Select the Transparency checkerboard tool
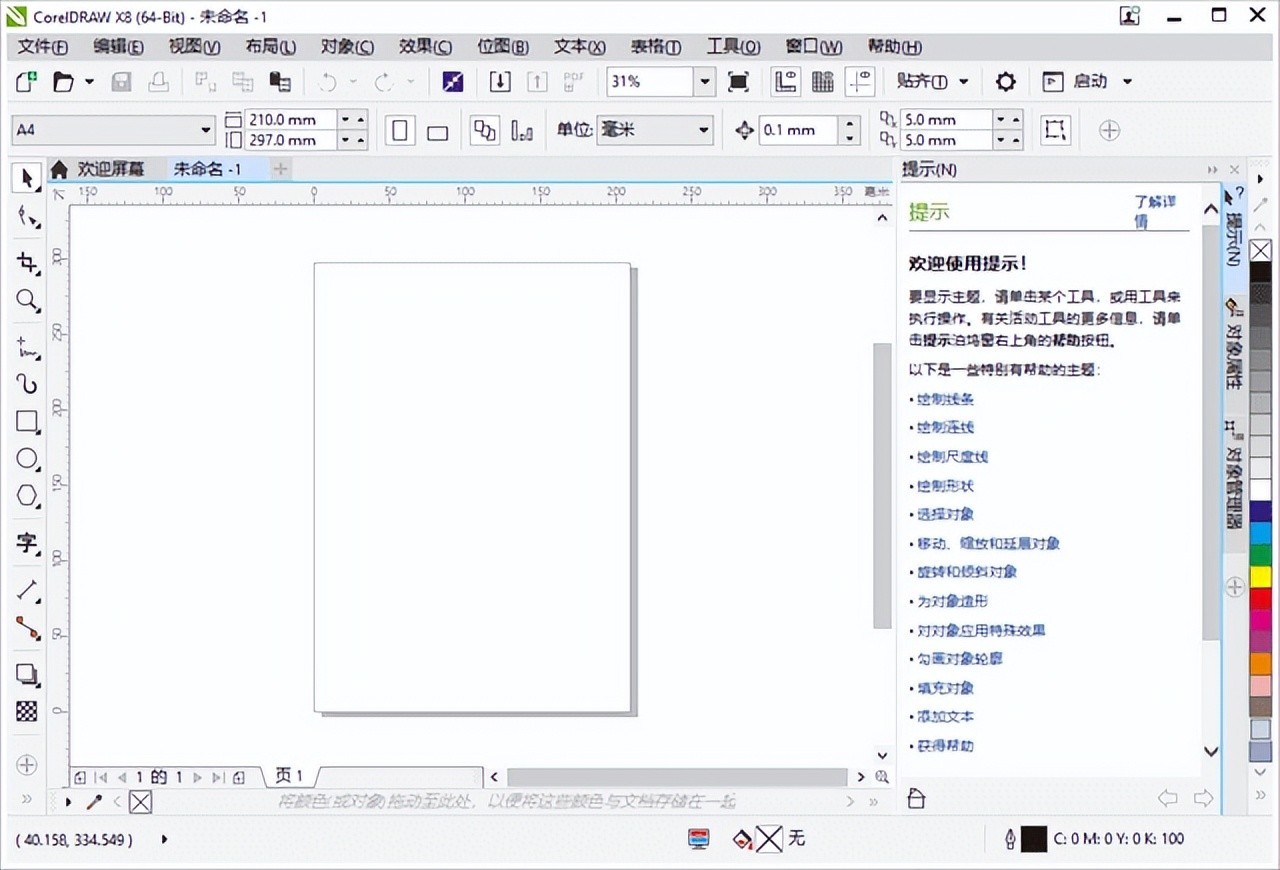 click(27, 711)
